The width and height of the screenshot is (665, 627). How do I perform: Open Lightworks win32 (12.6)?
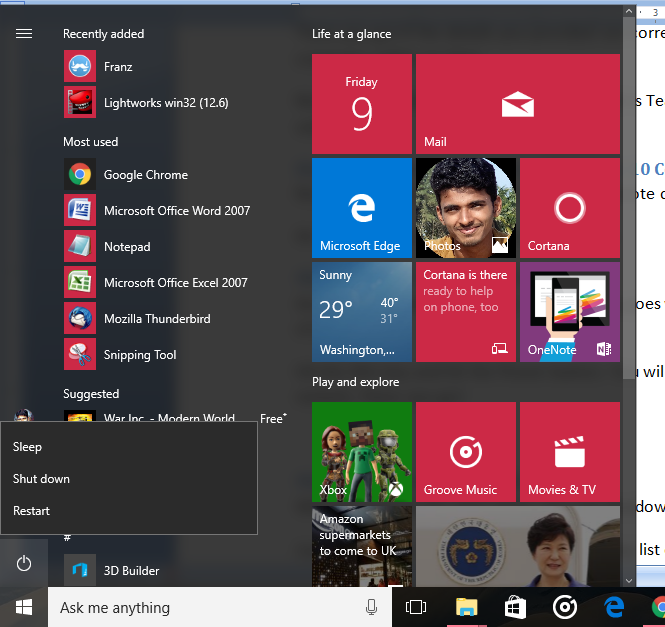pos(176,103)
